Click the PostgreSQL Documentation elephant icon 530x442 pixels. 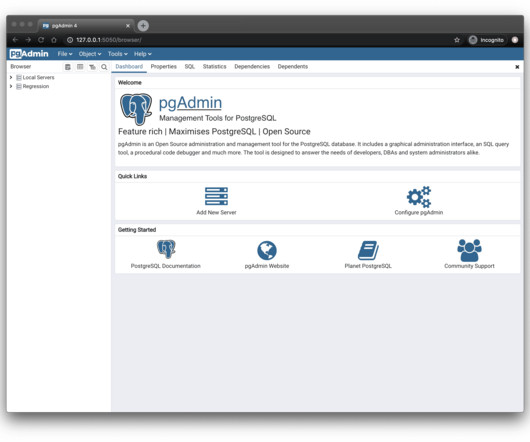pyautogui.click(x=166, y=249)
